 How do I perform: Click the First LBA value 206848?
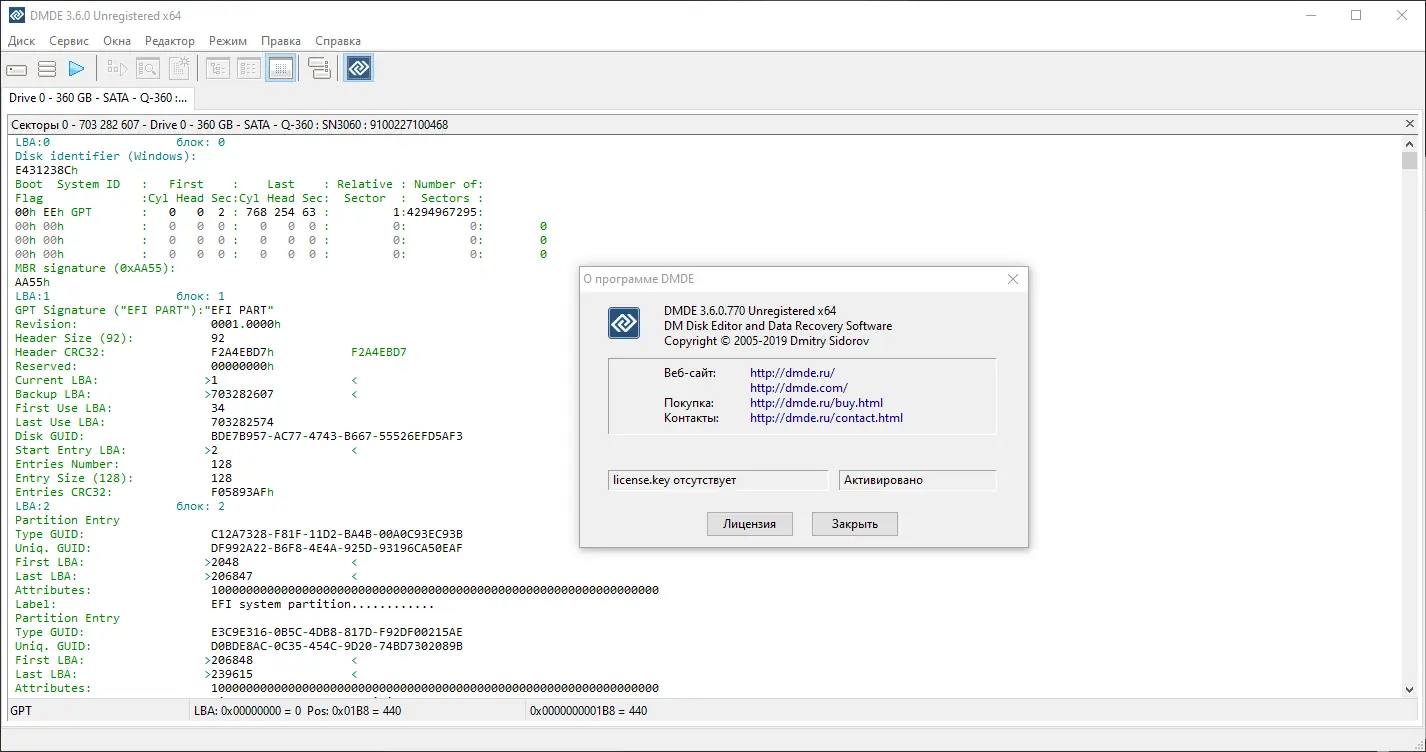[x=232, y=660]
